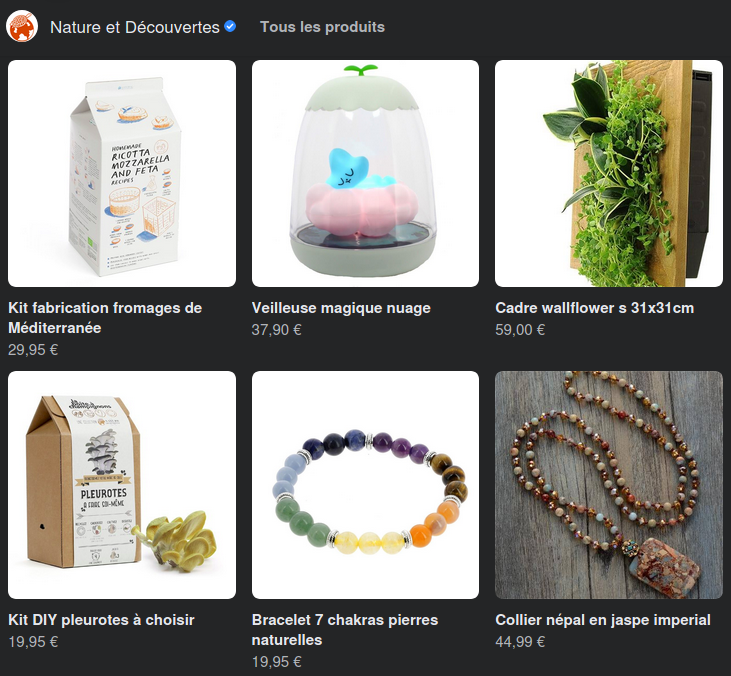Viewport: 731px width, 676px height.
Task: Open the Veilleuse magique nuage image
Action: pyautogui.click(x=366, y=173)
